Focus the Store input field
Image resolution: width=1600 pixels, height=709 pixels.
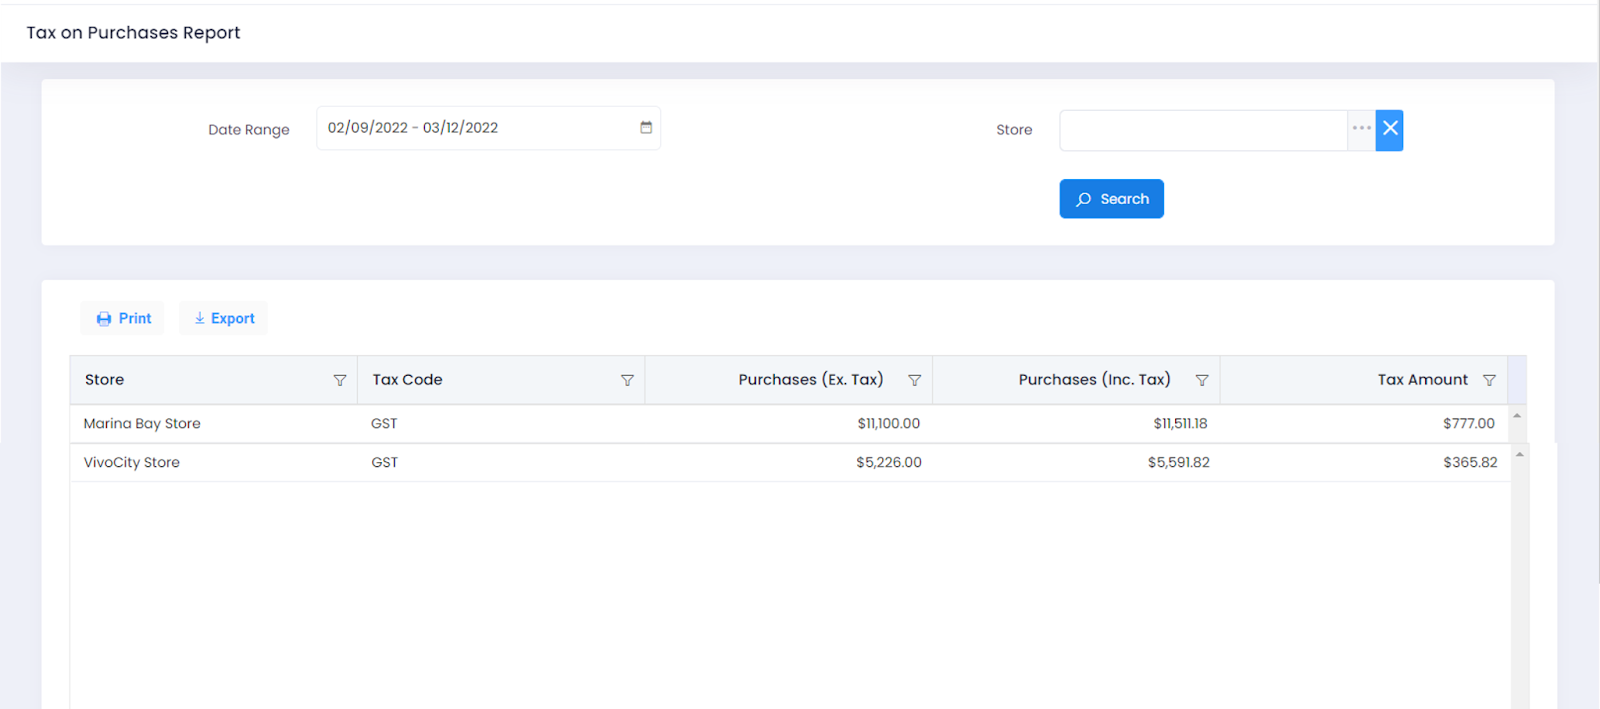(1202, 130)
